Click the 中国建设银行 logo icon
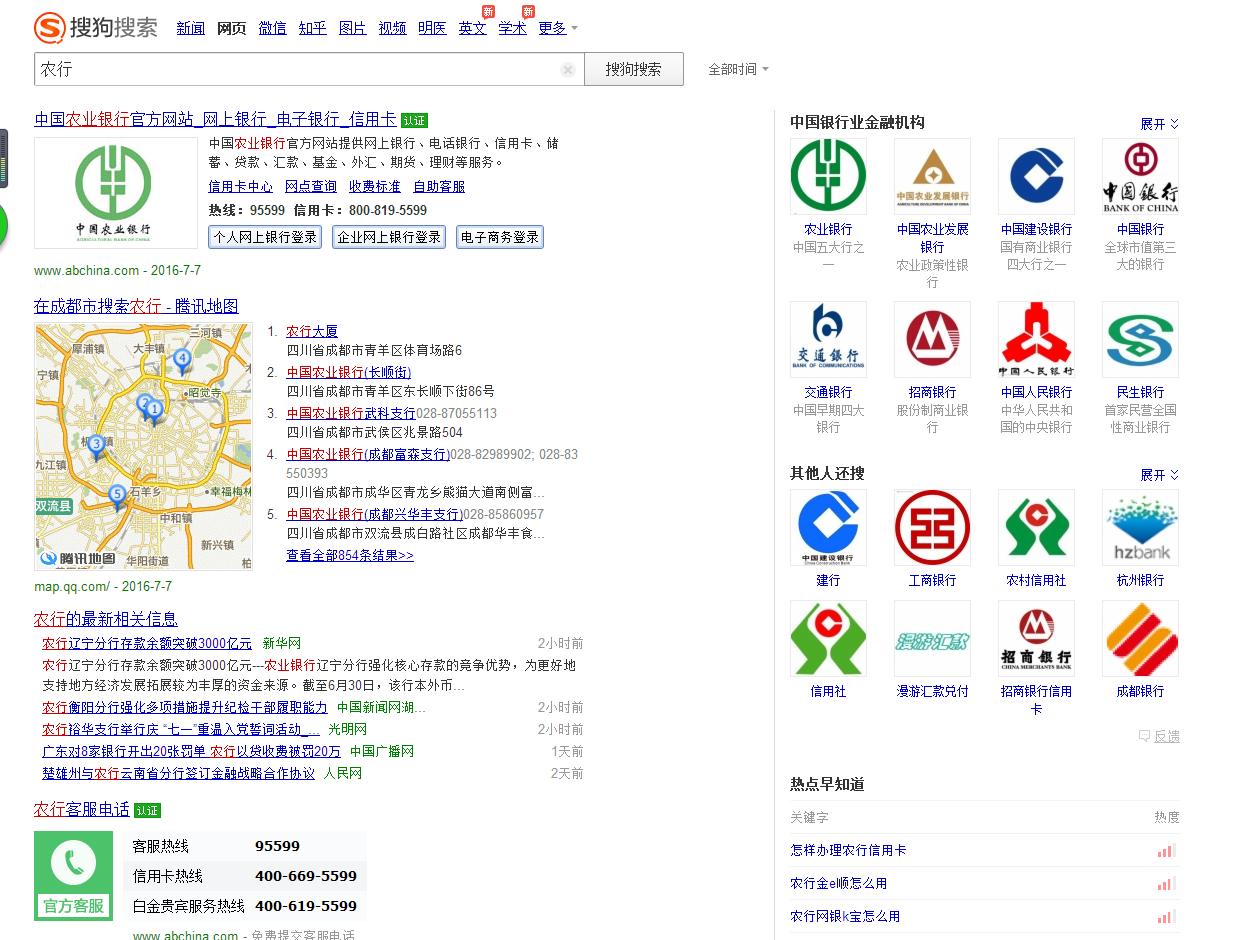Image resolution: width=1256 pixels, height=940 pixels. coord(1036,176)
